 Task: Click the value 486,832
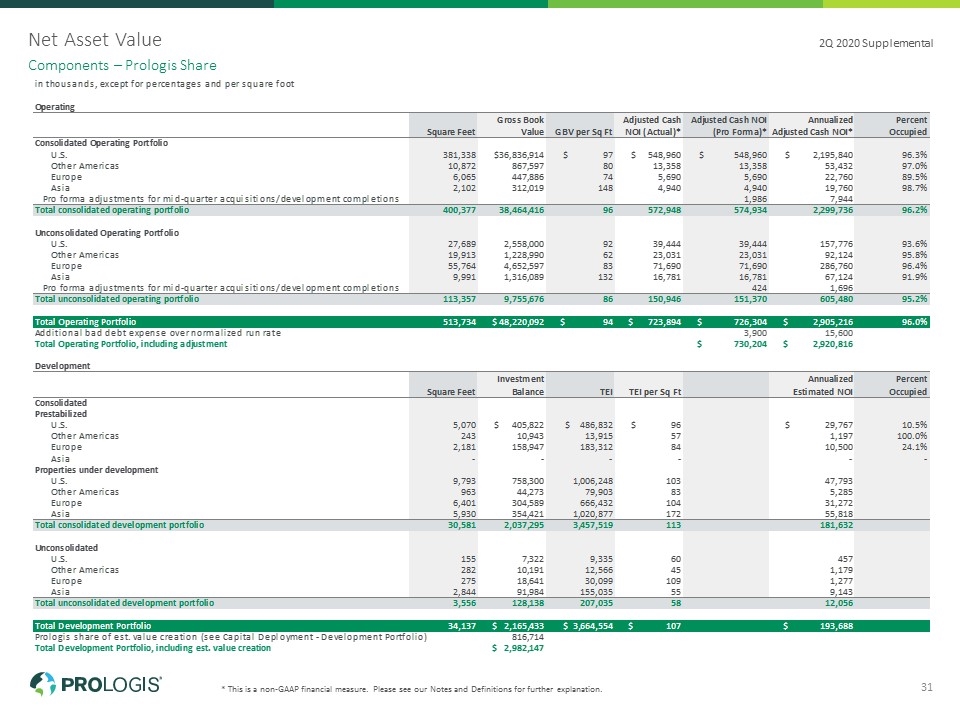click(x=596, y=426)
